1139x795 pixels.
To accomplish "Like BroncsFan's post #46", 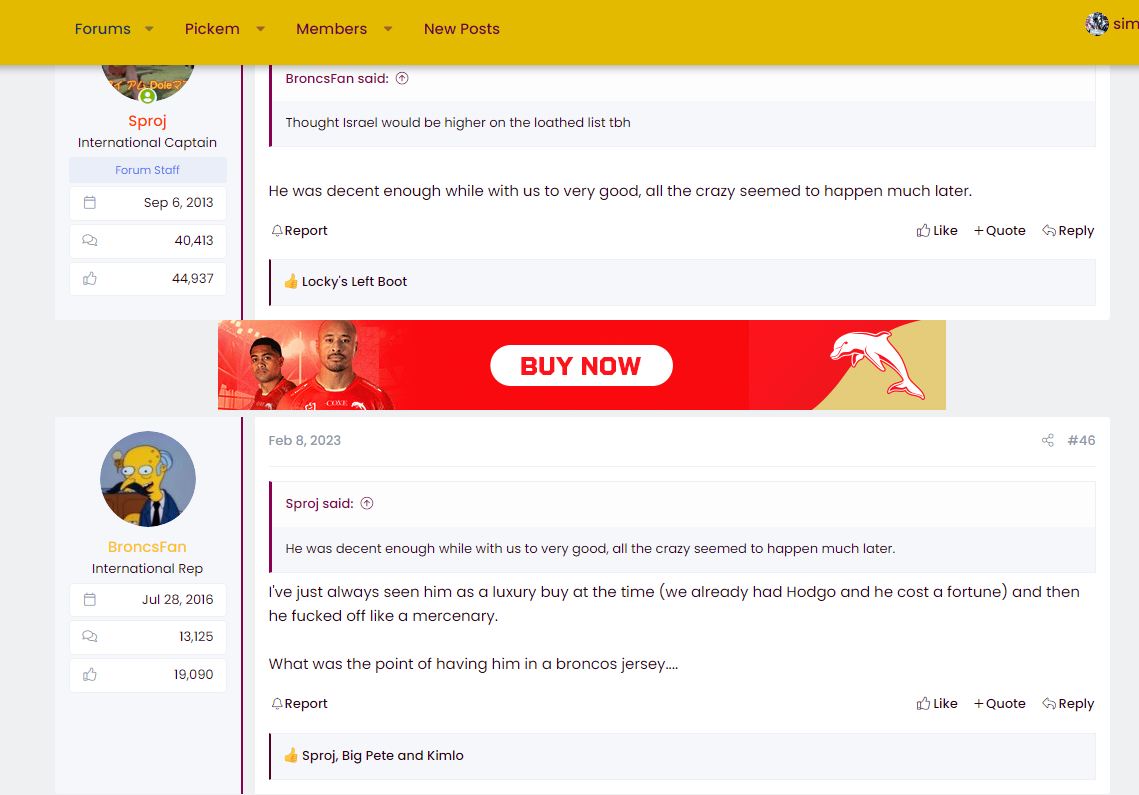I will (937, 703).
